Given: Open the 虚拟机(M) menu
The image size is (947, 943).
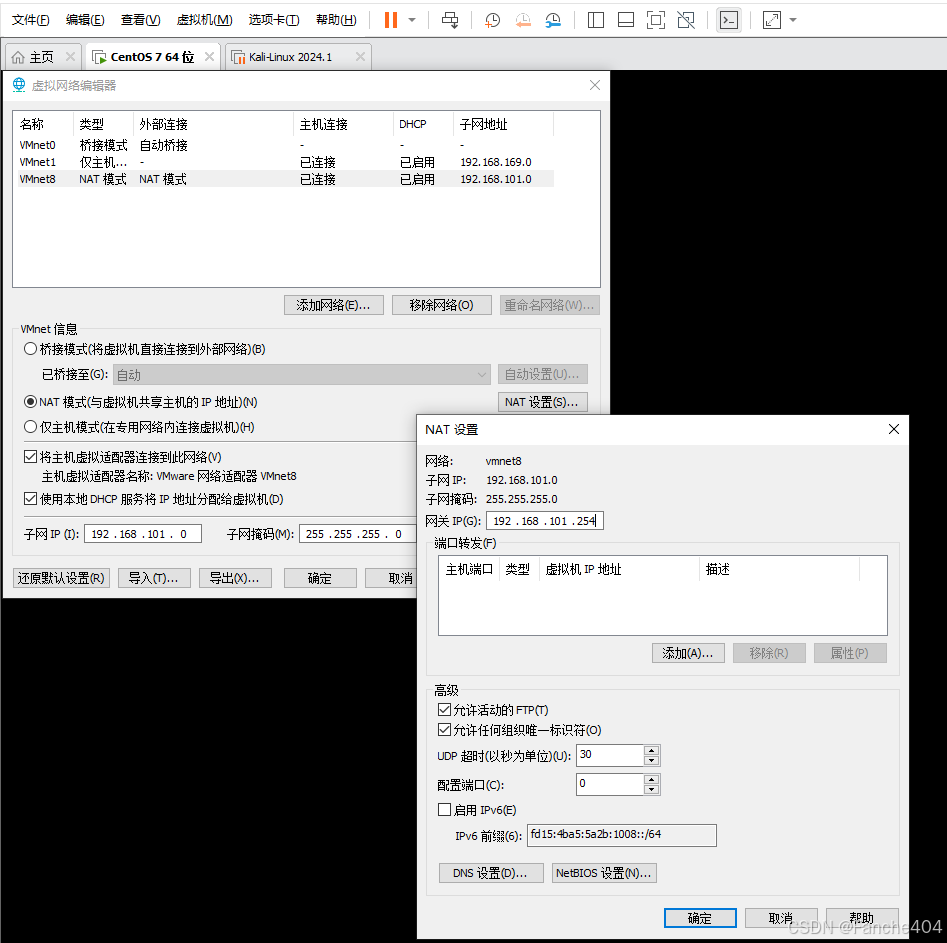Looking at the screenshot, I should tap(204, 20).
